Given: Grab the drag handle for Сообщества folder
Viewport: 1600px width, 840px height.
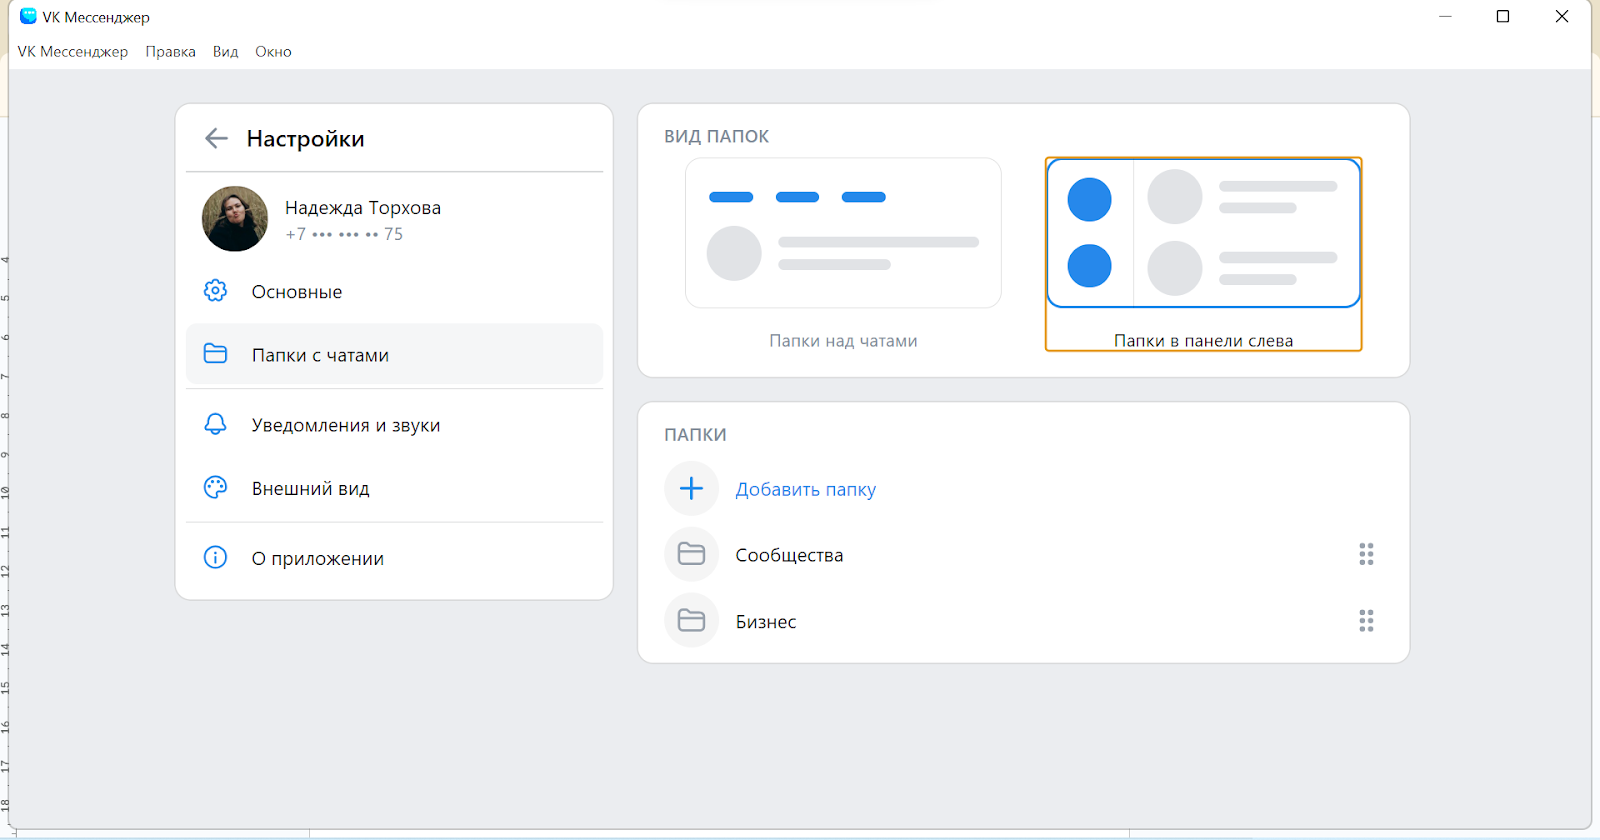Looking at the screenshot, I should [1366, 554].
